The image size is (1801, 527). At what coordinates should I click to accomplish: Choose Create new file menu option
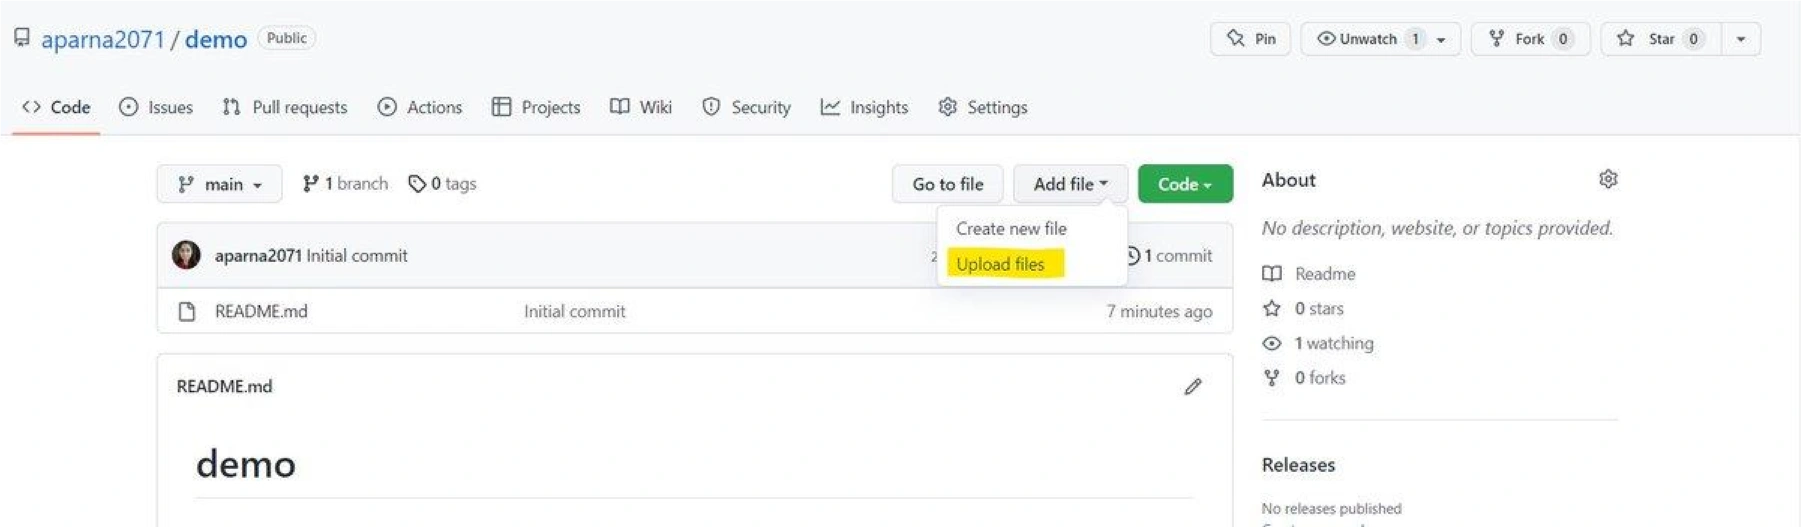[1011, 229]
